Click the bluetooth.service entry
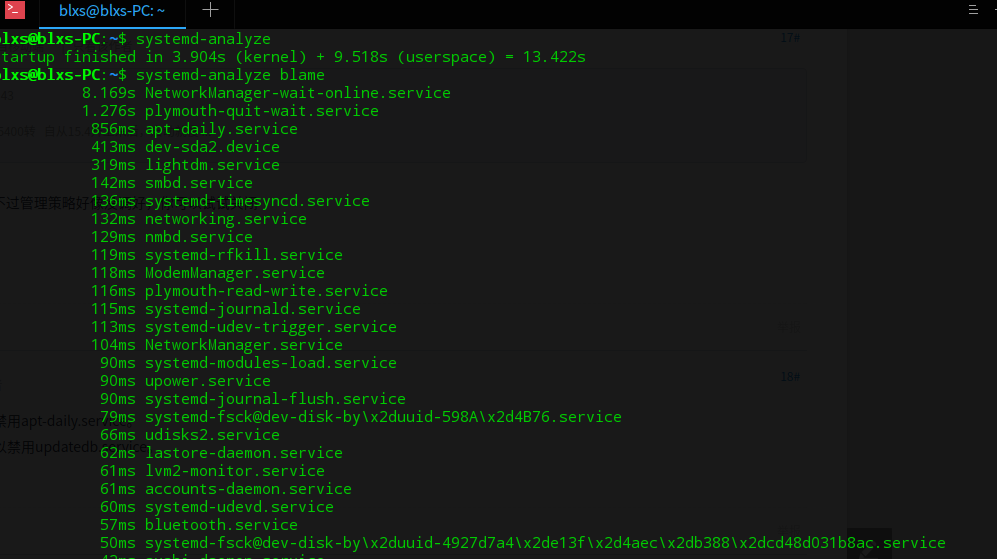 [x=221, y=525]
